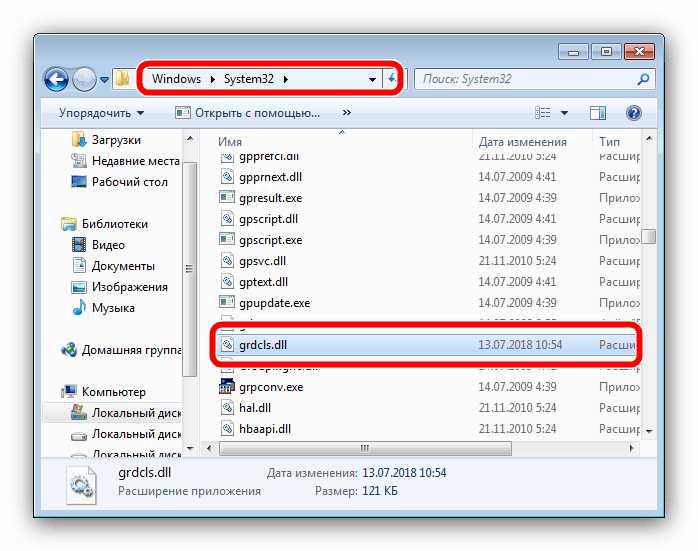Select file grpconv.exe
The width and height of the screenshot is (698, 551).
click(427, 387)
